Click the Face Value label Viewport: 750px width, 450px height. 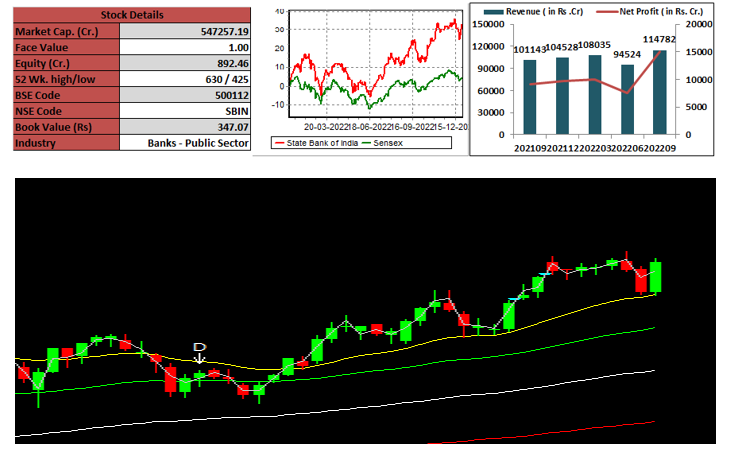[x=42, y=47]
